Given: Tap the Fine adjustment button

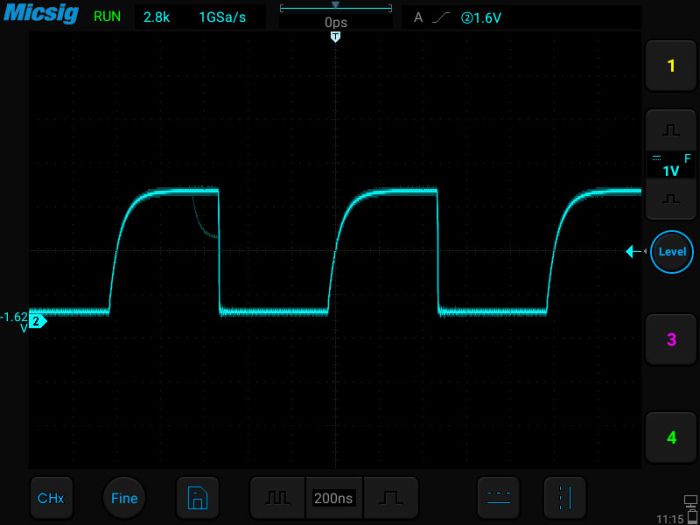Looking at the screenshot, I should [x=124, y=498].
